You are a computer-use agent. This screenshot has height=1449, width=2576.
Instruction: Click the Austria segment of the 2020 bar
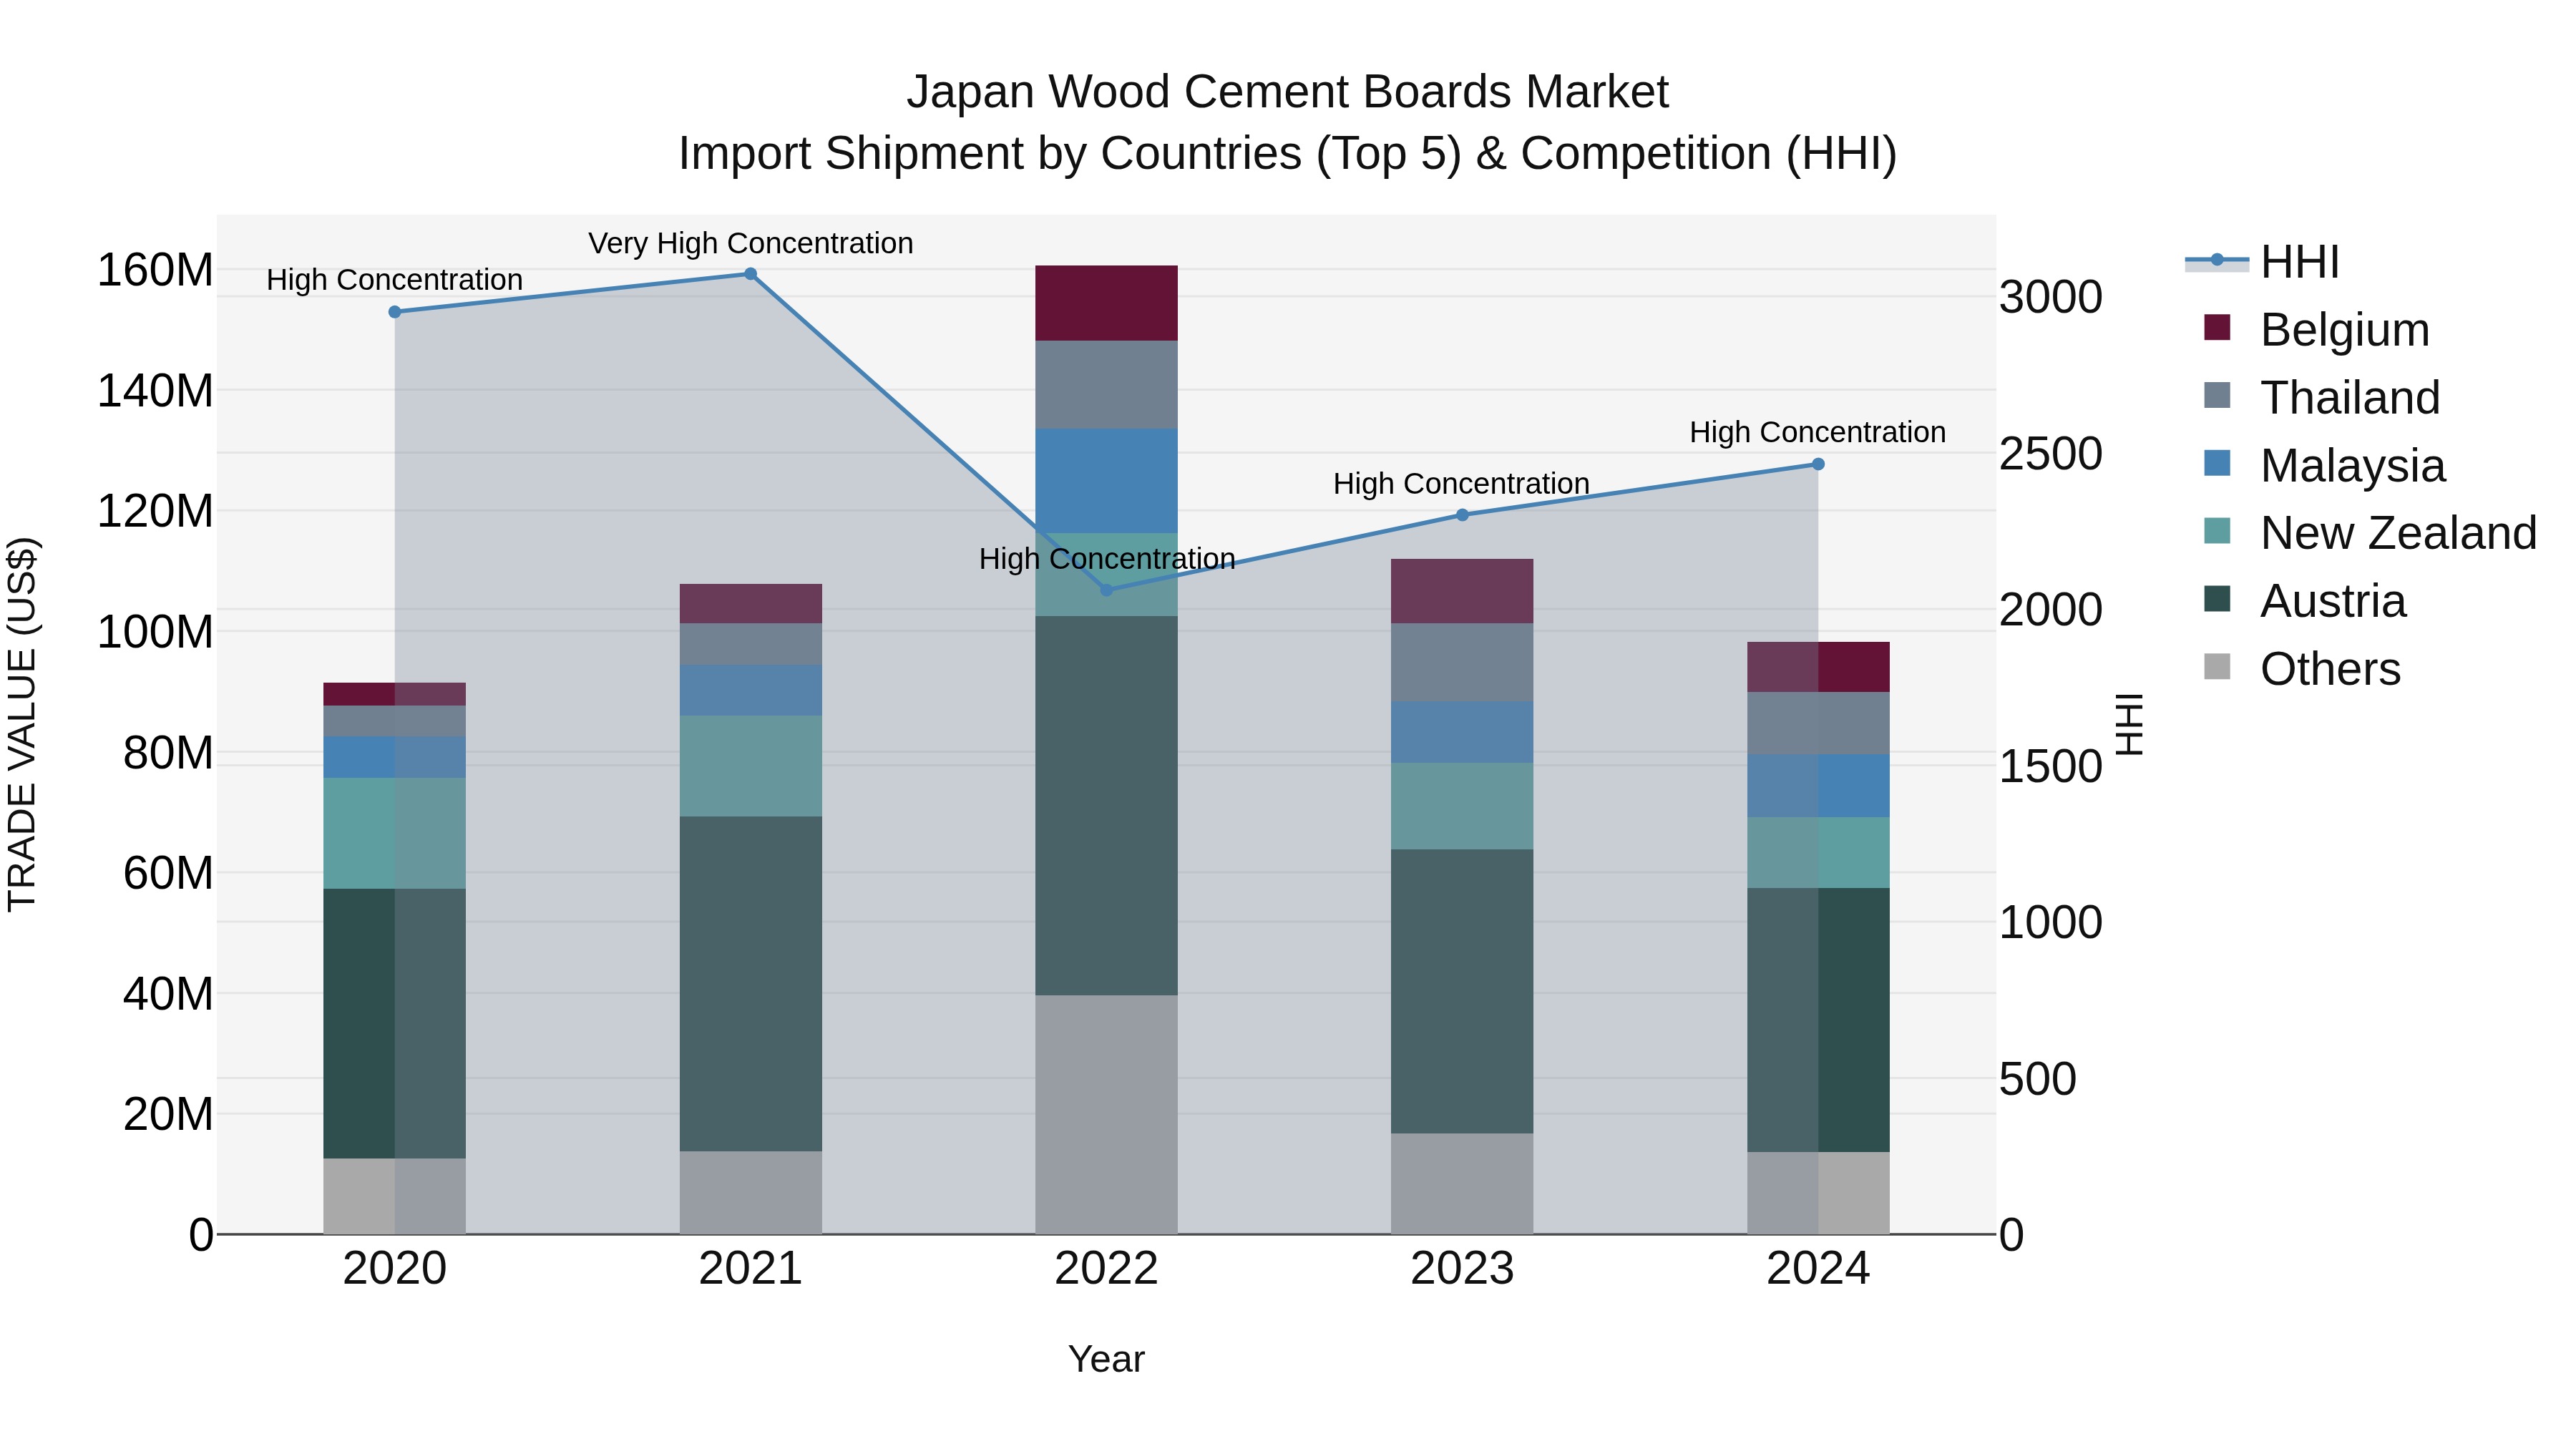[x=394, y=1024]
